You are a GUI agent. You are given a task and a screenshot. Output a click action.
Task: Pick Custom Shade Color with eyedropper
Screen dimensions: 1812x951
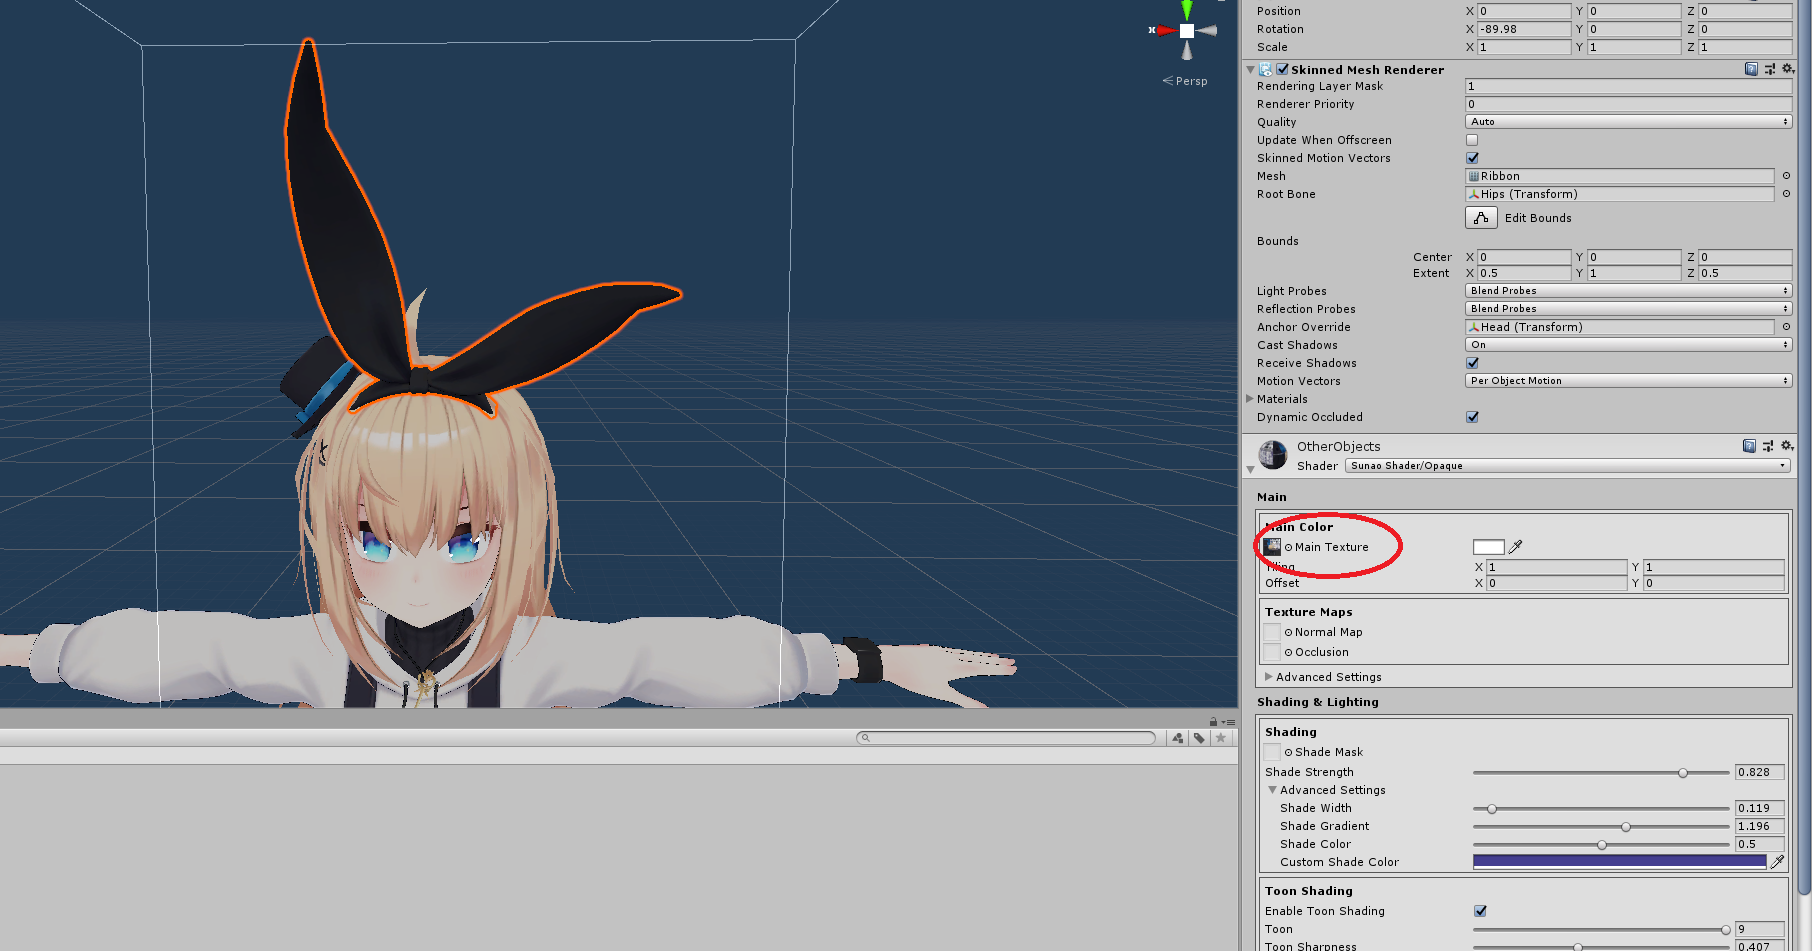pyautogui.click(x=1778, y=862)
